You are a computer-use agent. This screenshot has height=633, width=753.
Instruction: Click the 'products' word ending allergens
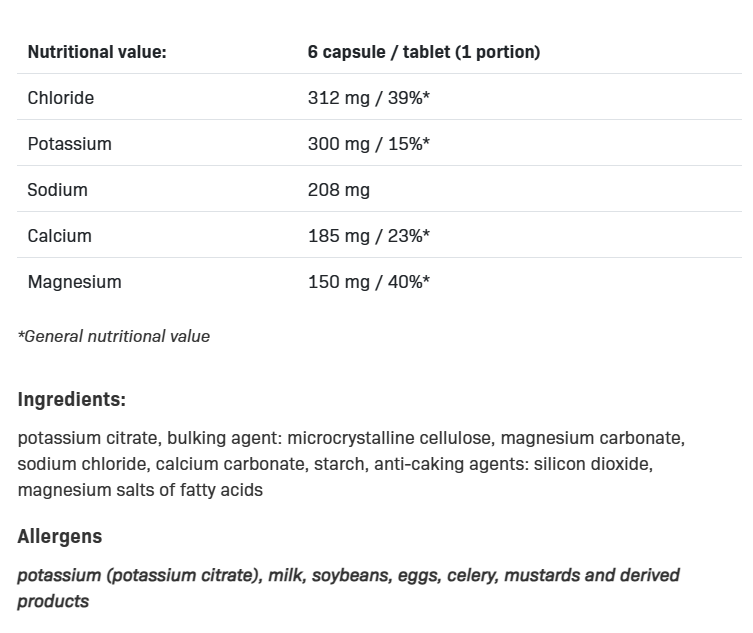tap(53, 601)
